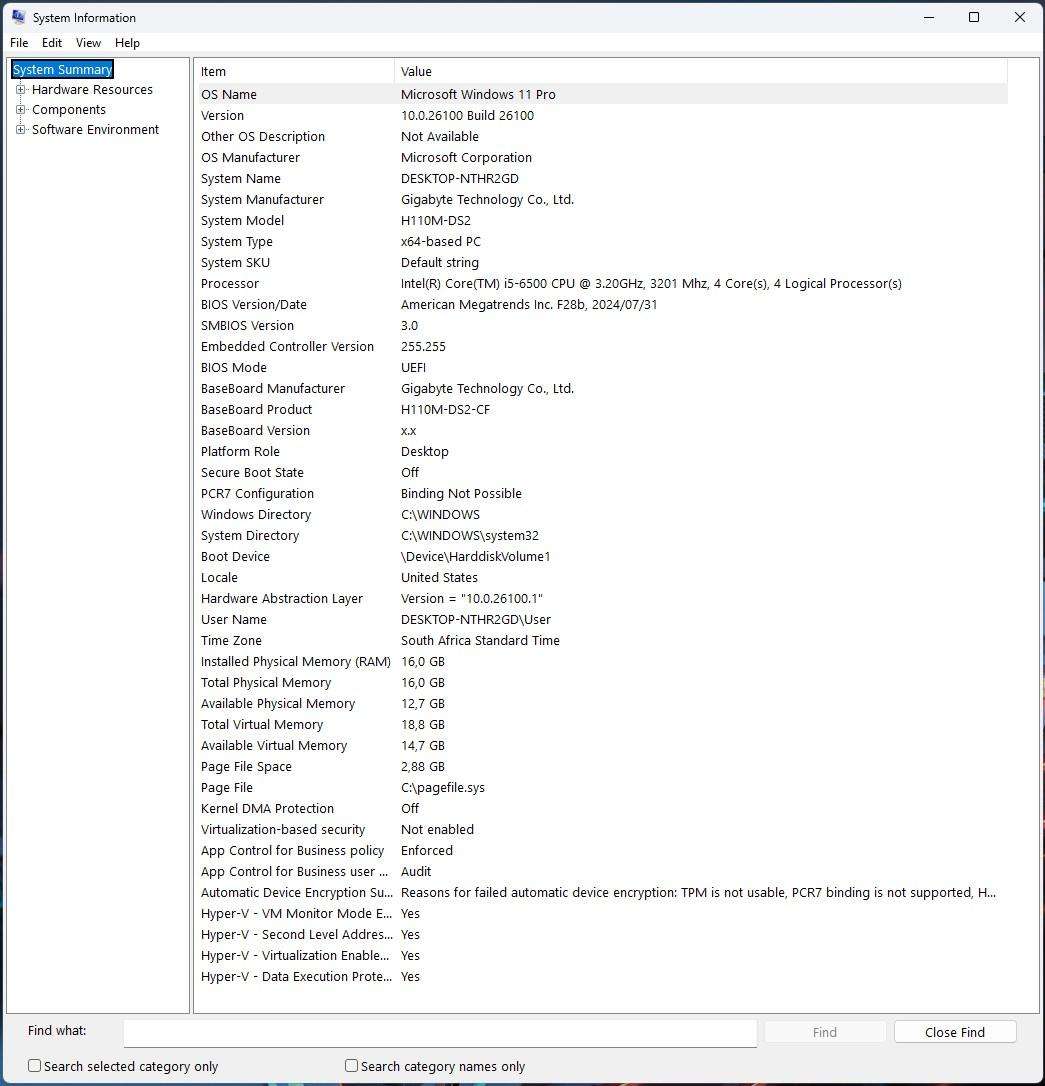Viewport: 1045px width, 1086px height.
Task: Open the Edit menu
Action: [51, 42]
